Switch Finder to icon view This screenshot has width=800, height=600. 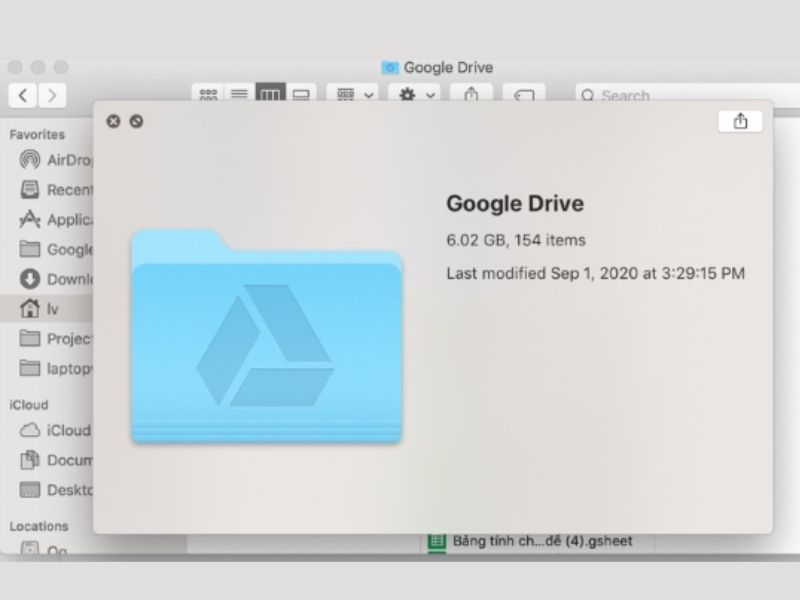pyautogui.click(x=208, y=93)
